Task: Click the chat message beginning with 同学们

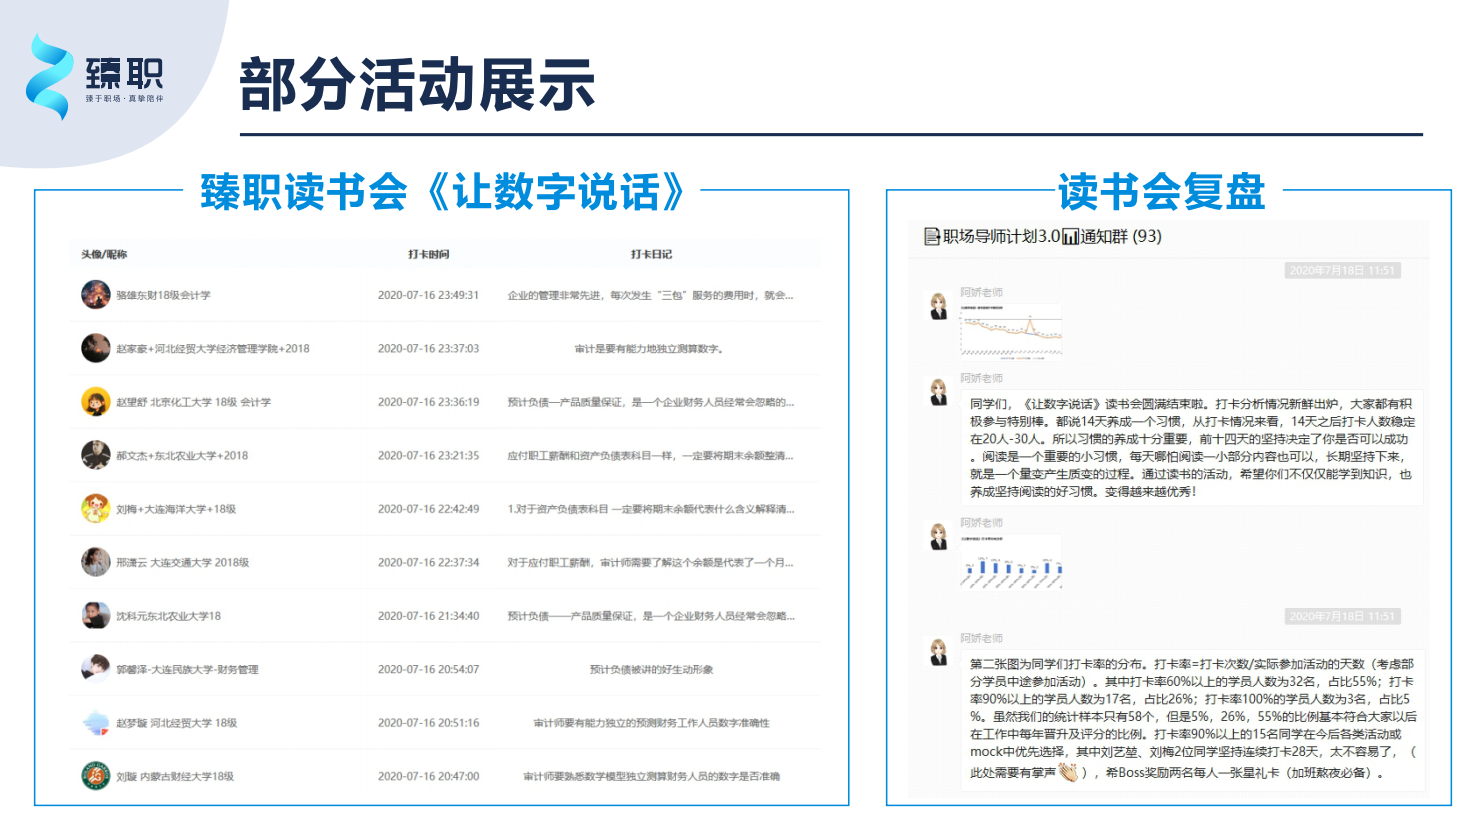Action: [1190, 447]
